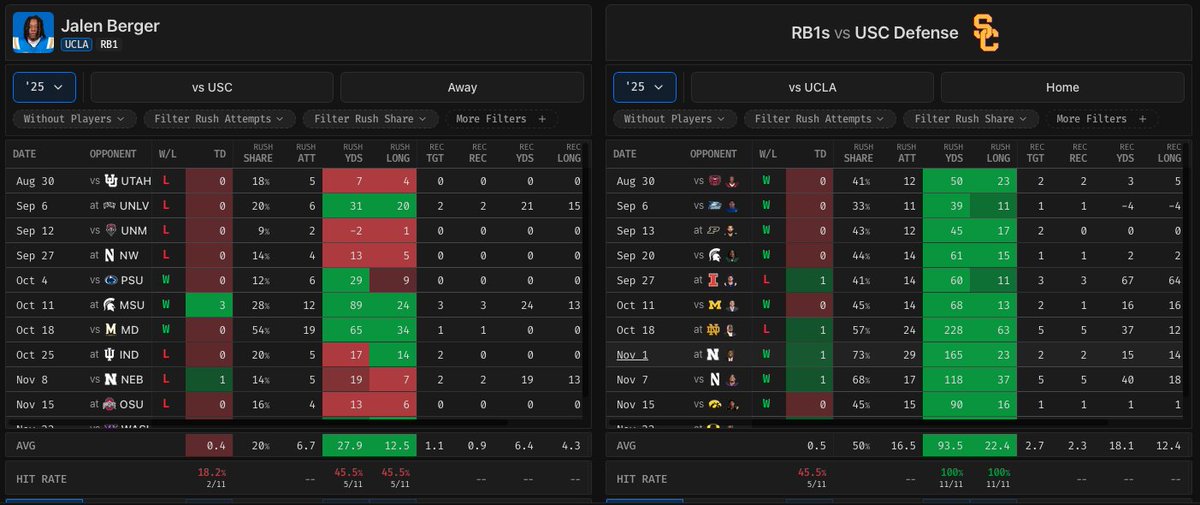
Task: Expand Filter Rush Share in USC Defense panel
Action: (x=971, y=119)
